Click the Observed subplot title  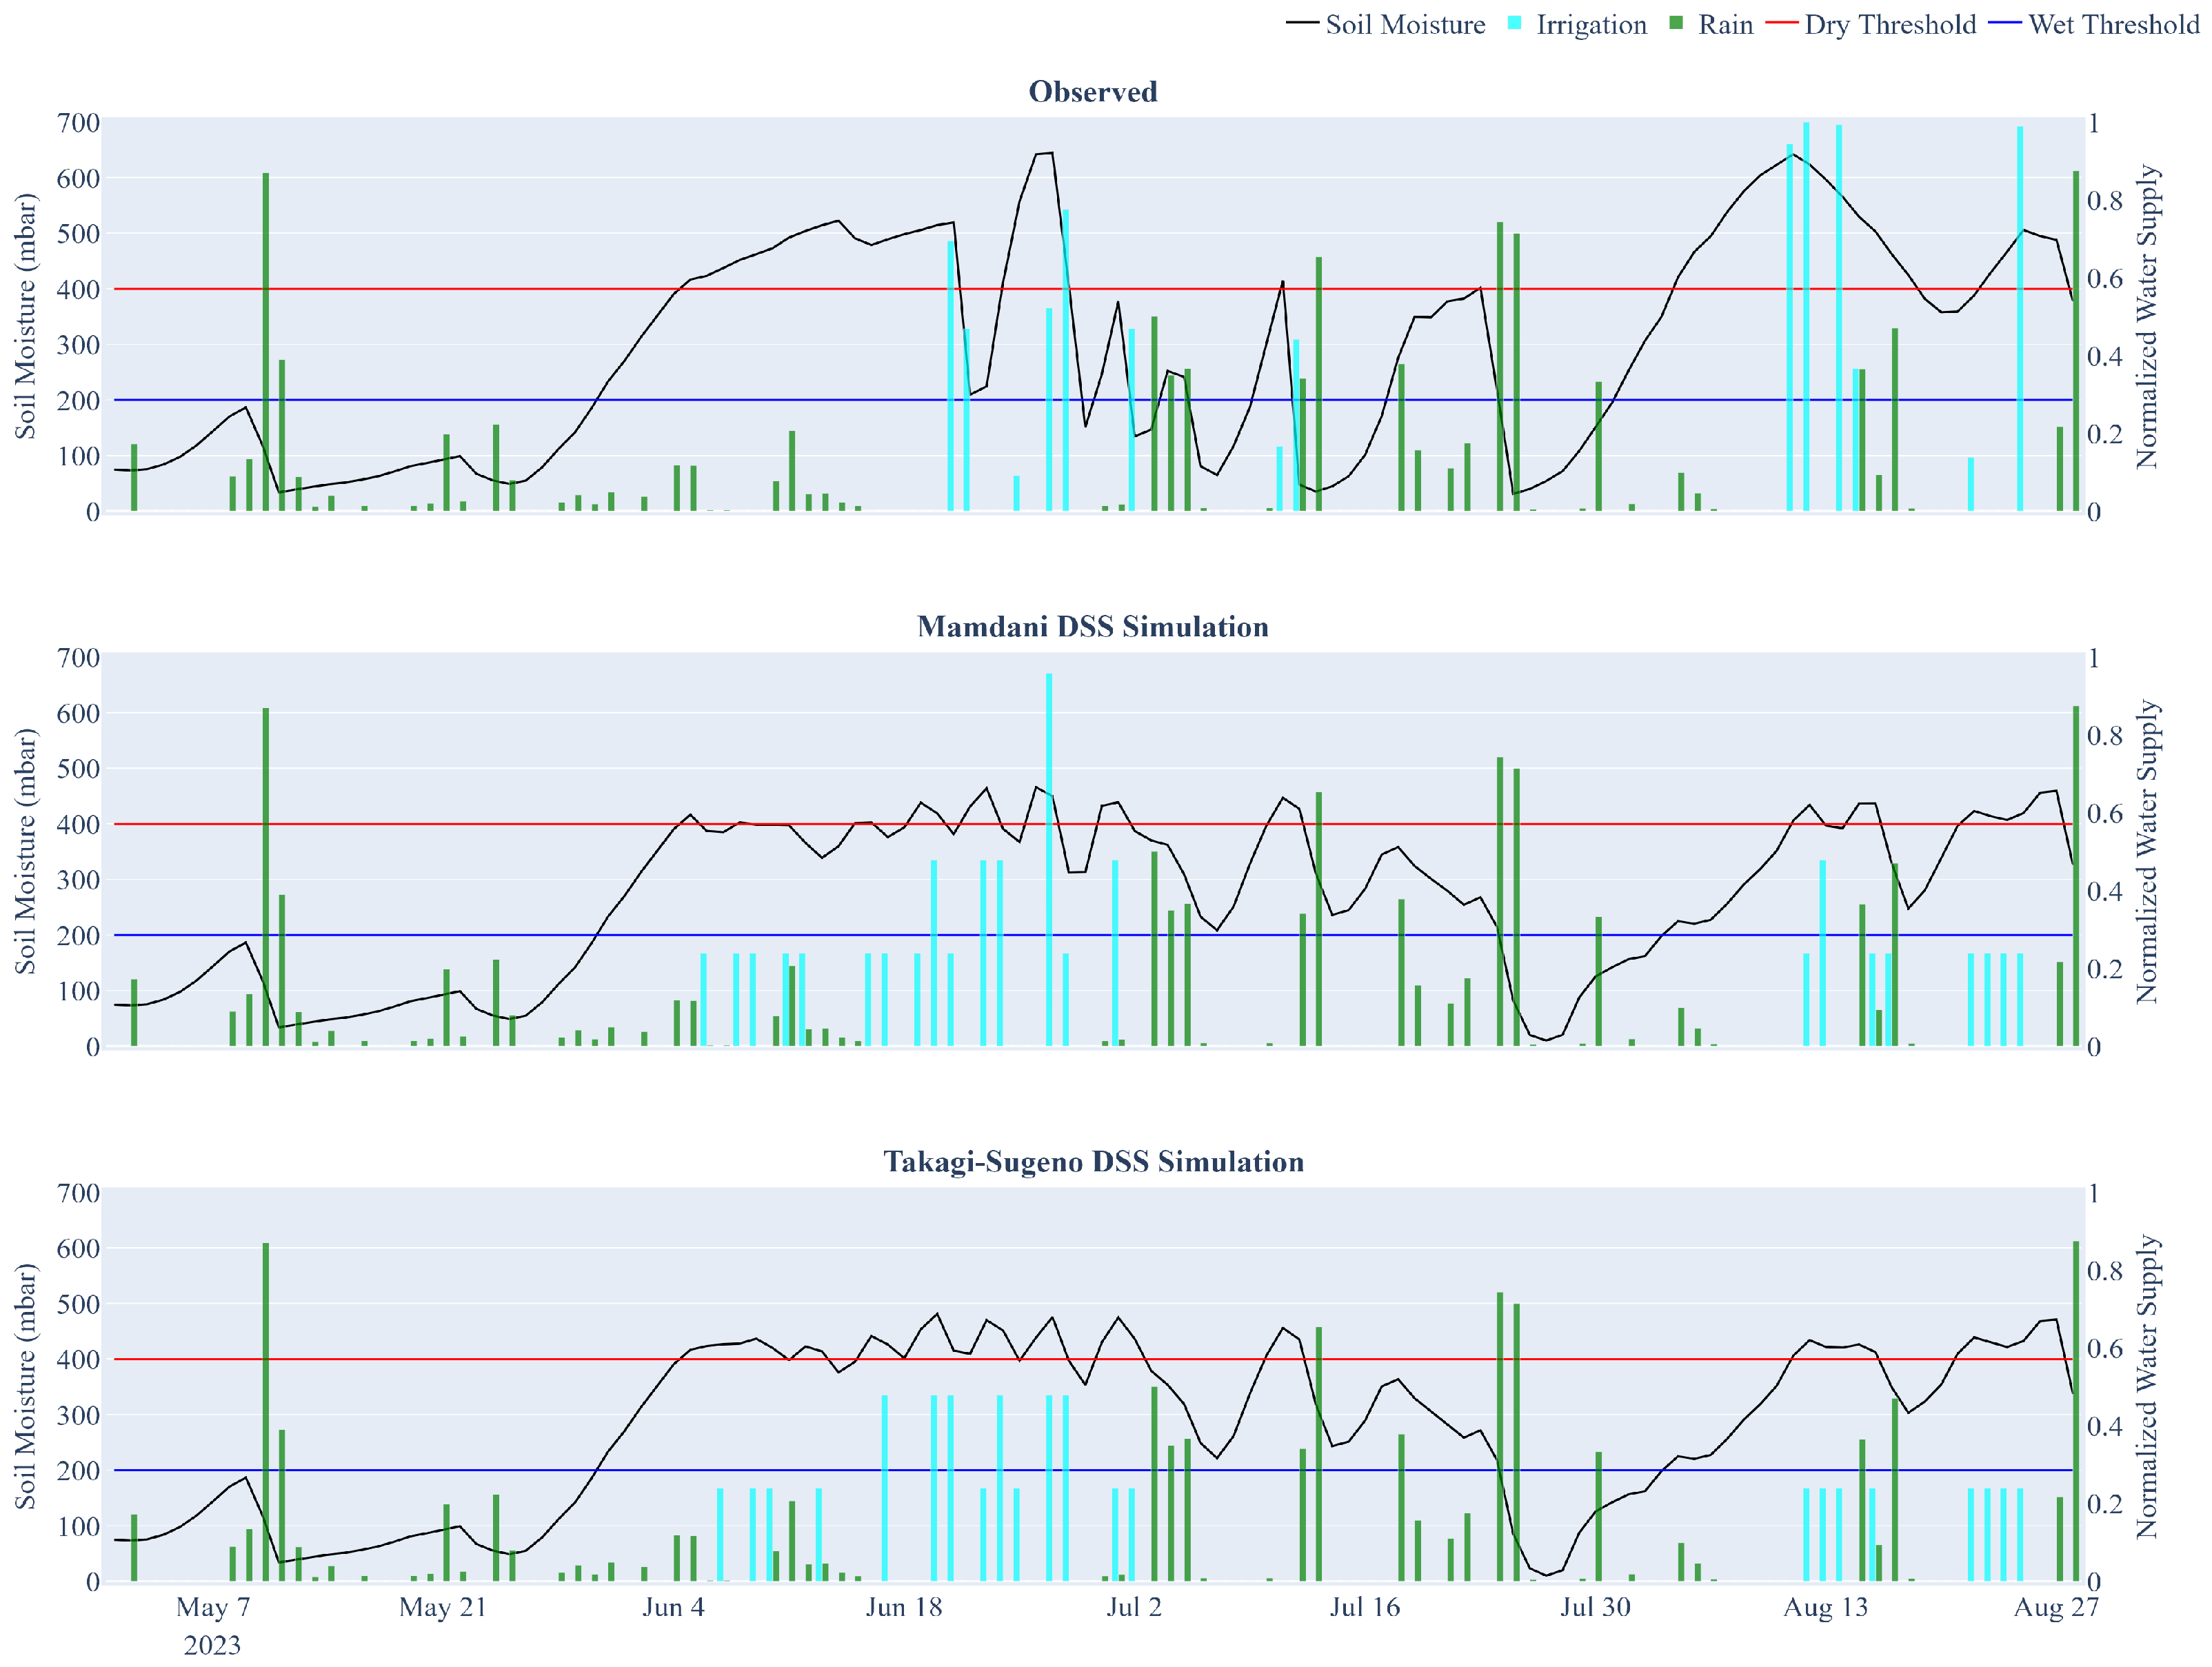(x=1093, y=92)
